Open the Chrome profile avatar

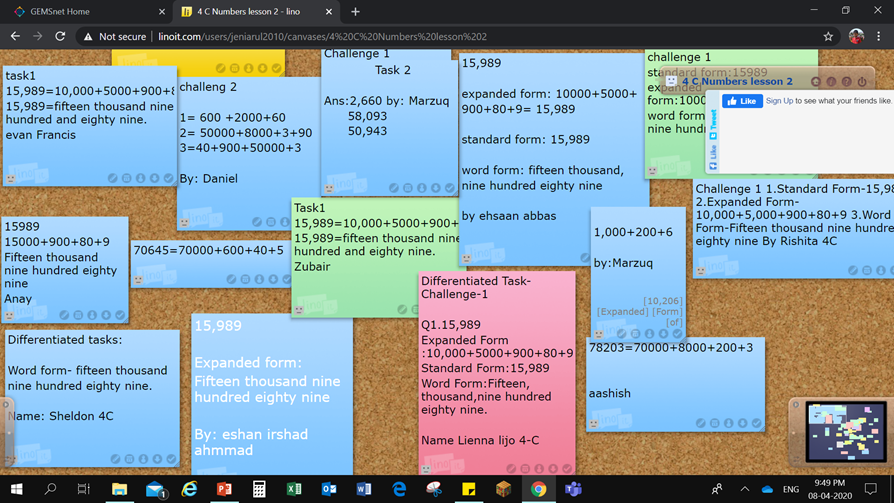point(856,36)
